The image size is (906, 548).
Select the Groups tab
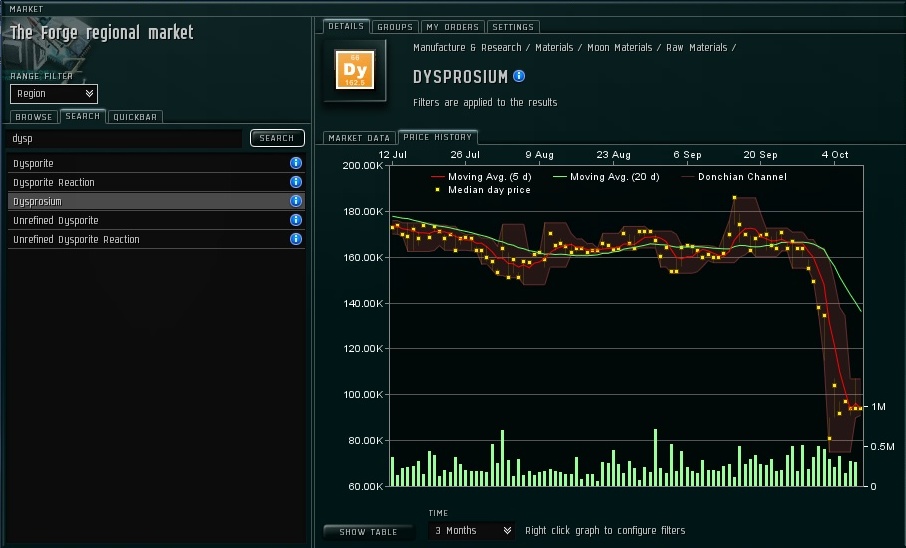[395, 27]
